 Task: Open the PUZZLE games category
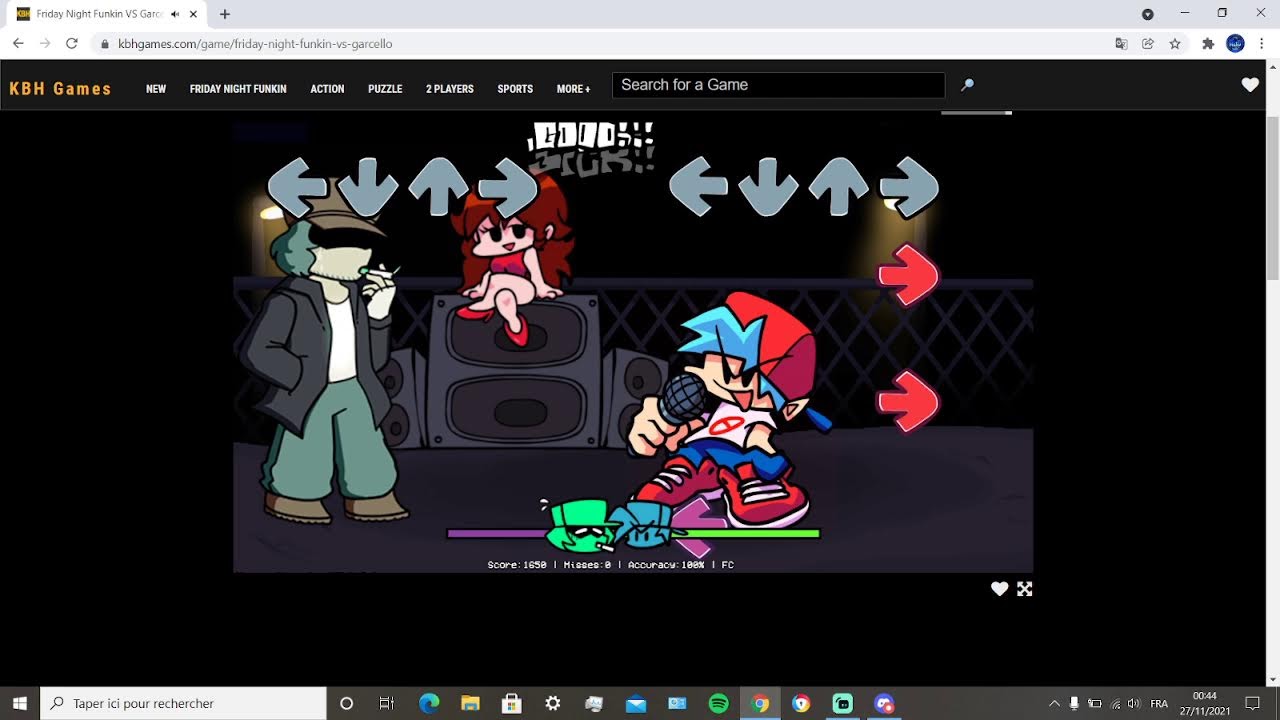(x=385, y=89)
